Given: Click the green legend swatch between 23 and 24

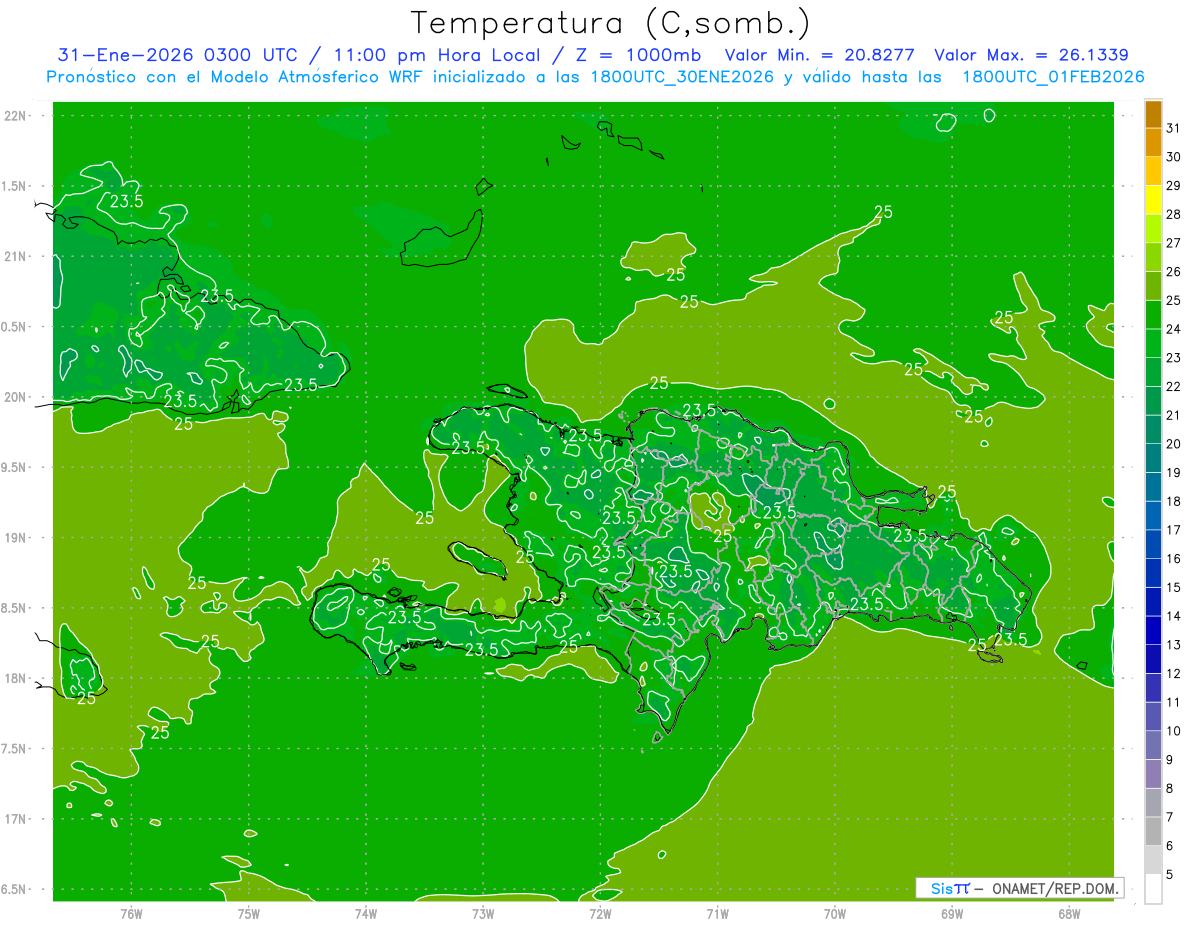Looking at the screenshot, I should (x=1153, y=343).
